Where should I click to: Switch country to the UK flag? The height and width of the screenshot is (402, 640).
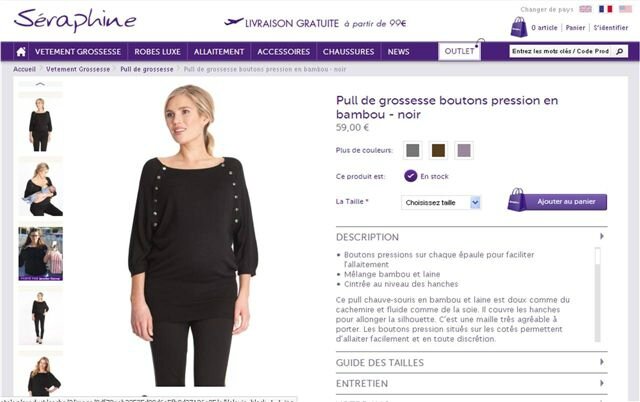[x=585, y=9]
